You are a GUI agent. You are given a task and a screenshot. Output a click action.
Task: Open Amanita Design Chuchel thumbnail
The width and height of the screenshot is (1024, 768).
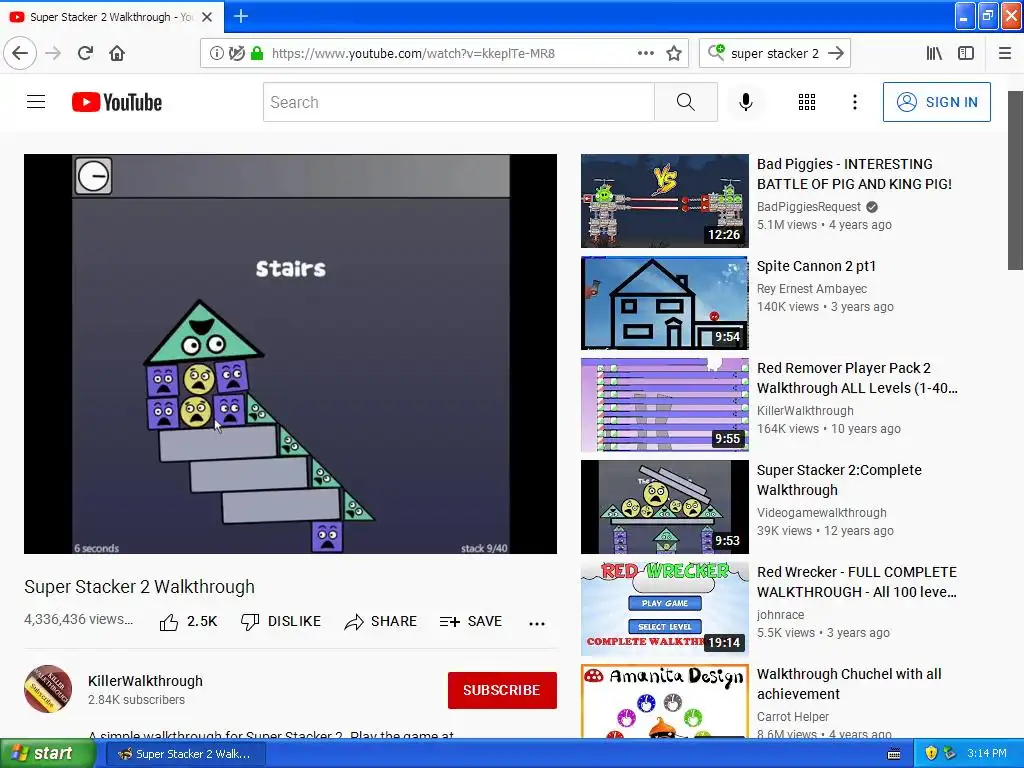tap(665, 701)
